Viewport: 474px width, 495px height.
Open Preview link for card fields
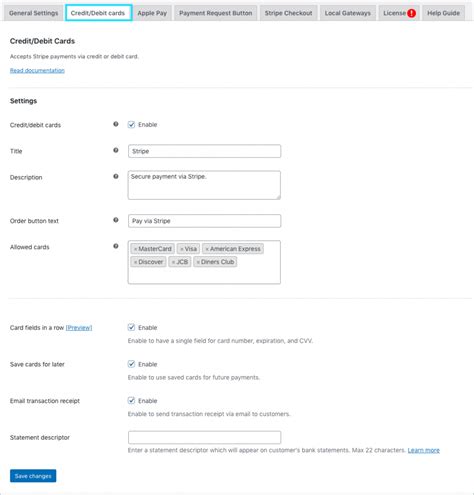79,328
